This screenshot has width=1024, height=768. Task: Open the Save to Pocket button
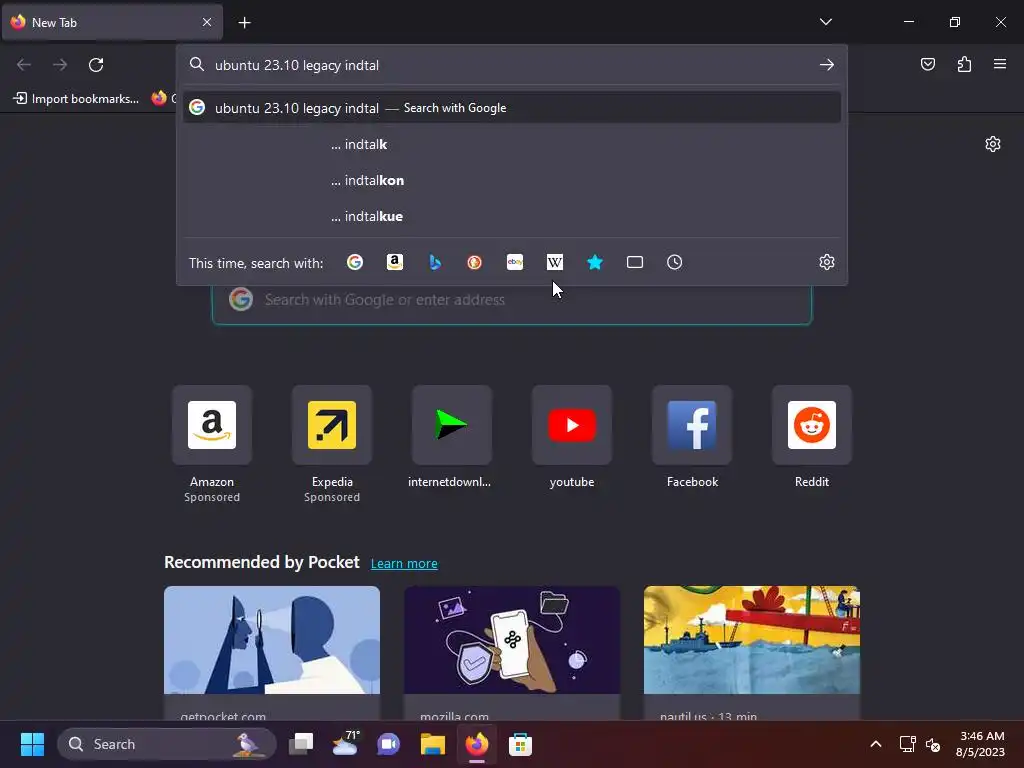point(927,64)
